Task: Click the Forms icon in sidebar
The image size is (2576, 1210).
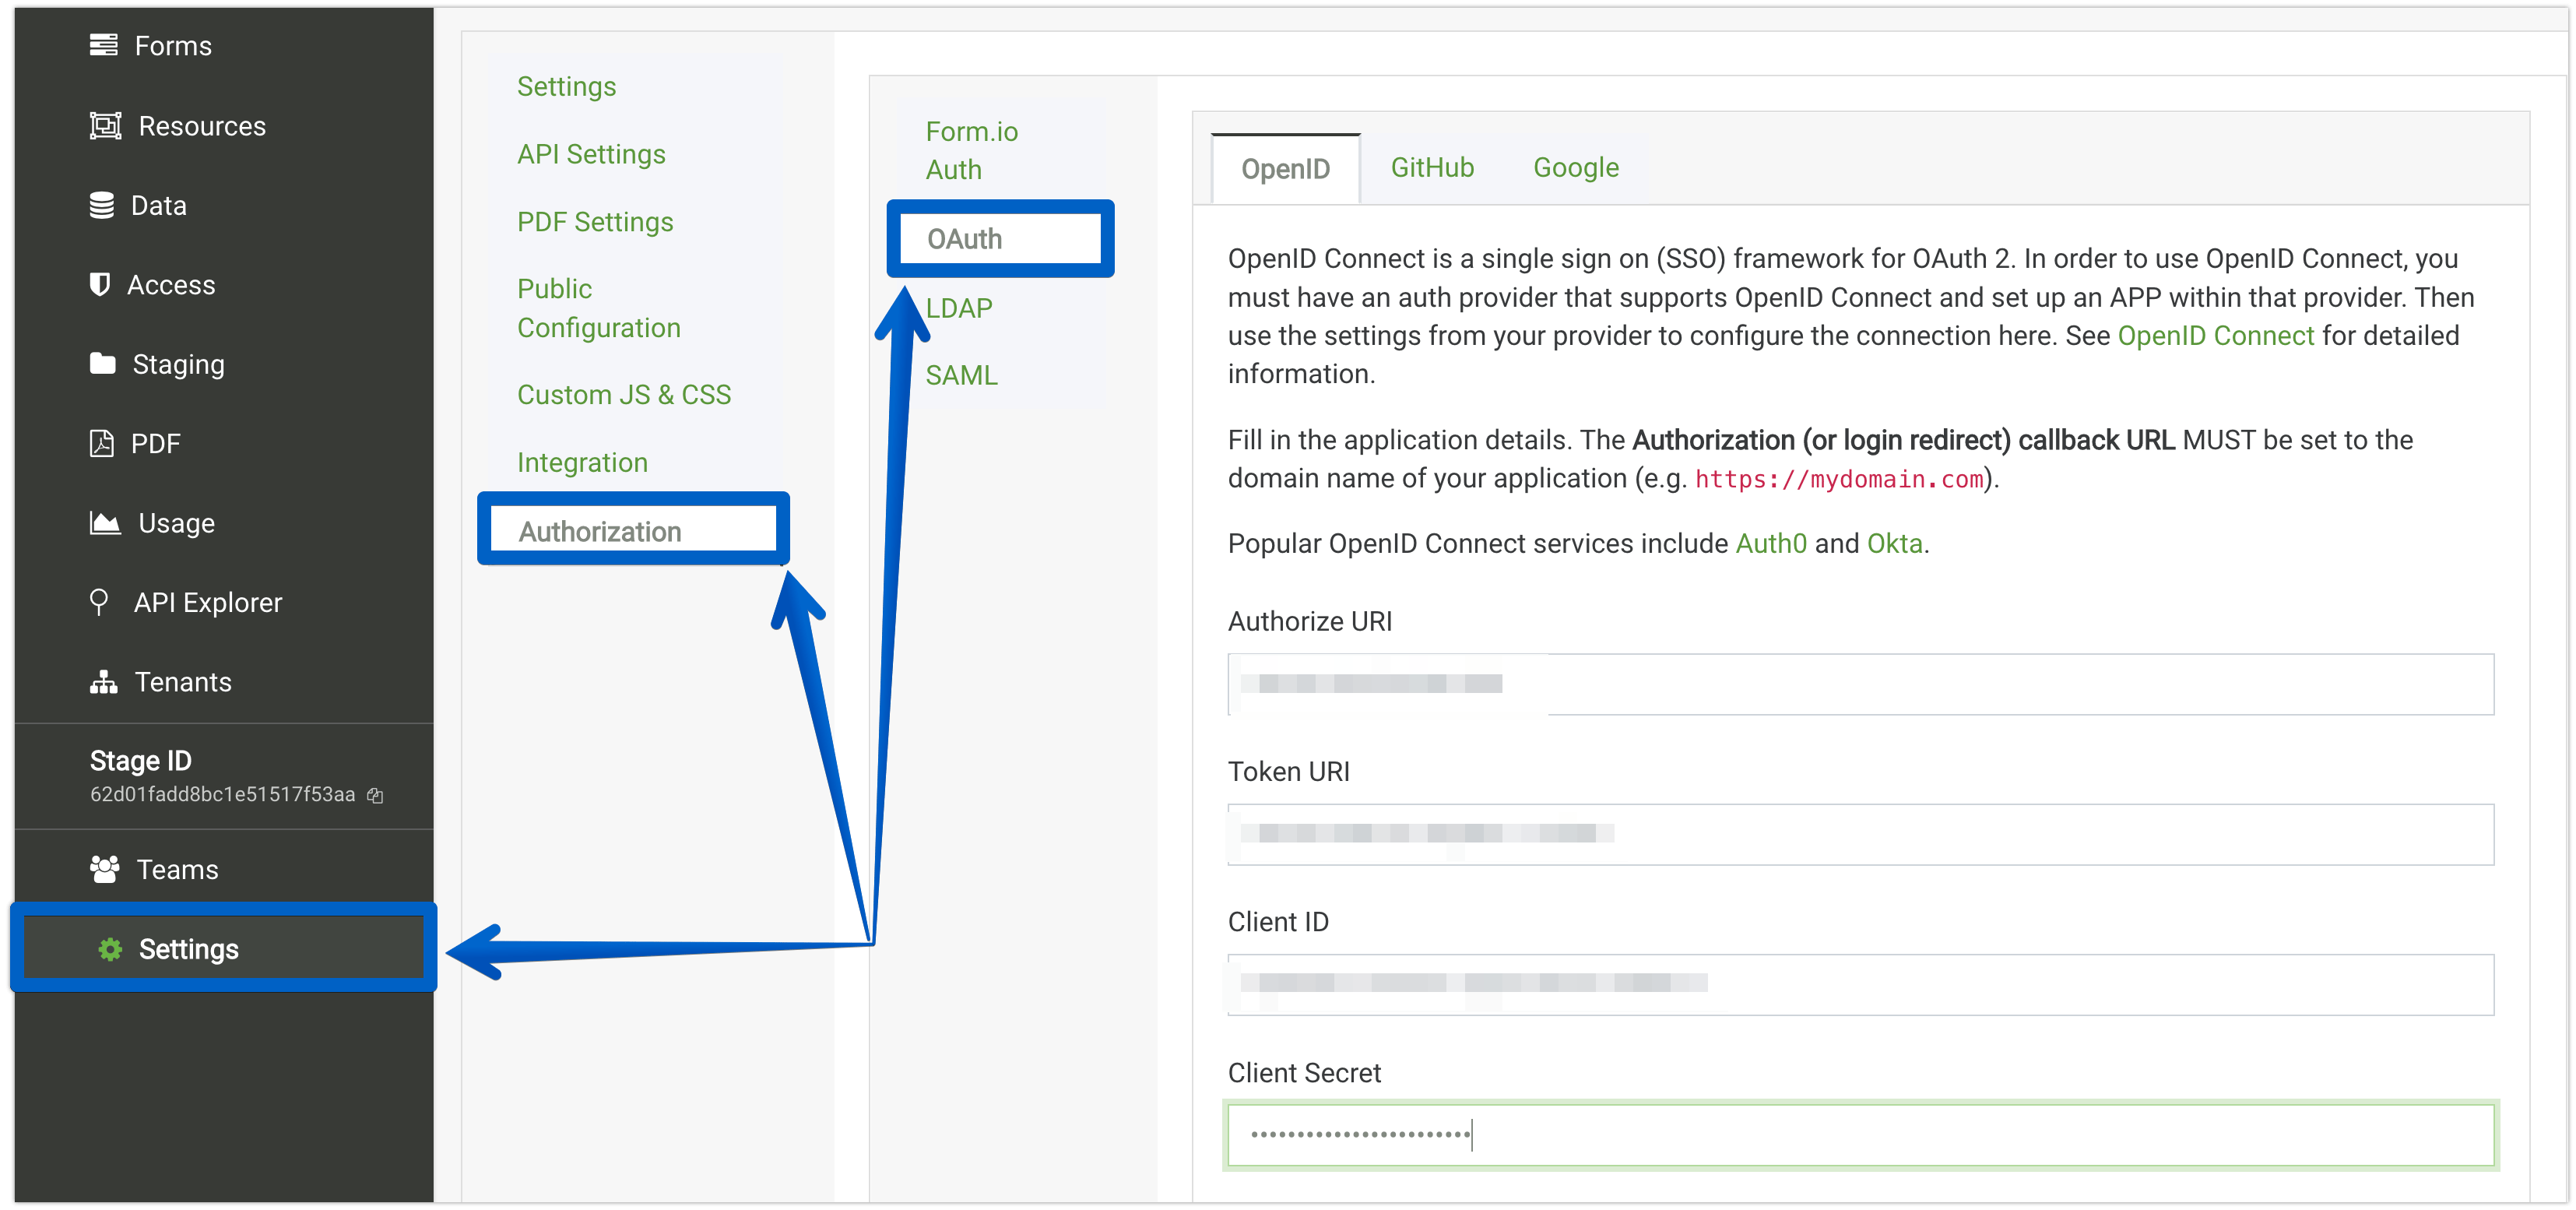Action: pos(103,45)
